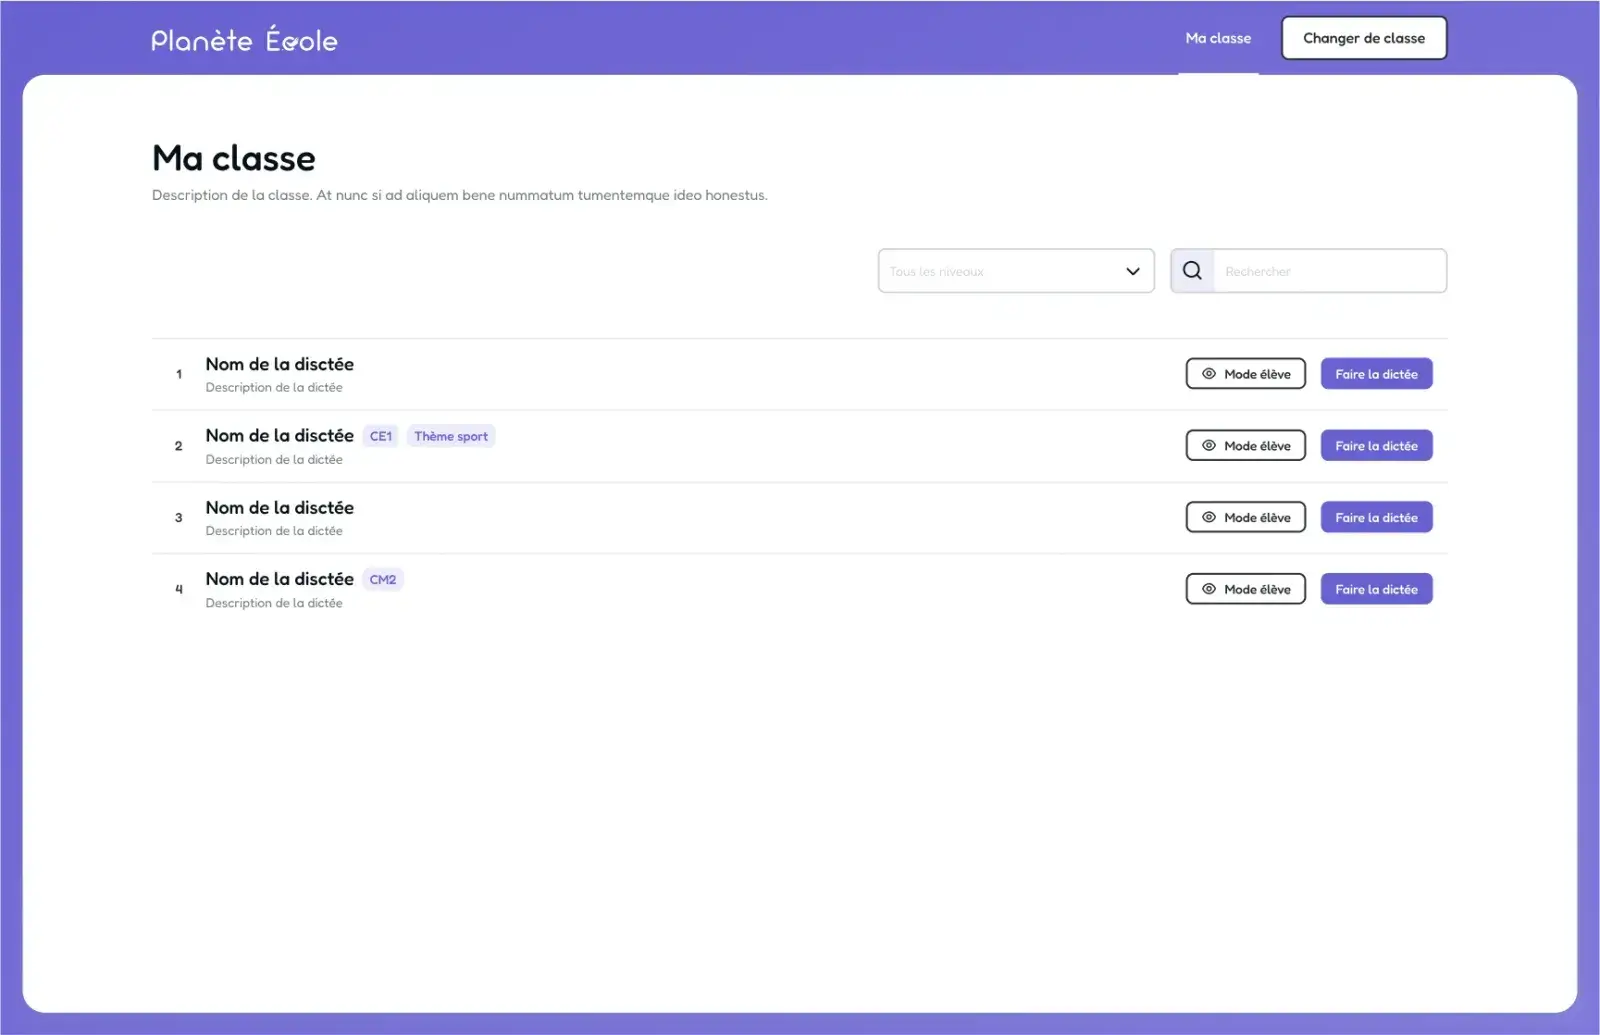Viewport: 1600px width, 1035px height.
Task: Click the level filter chevron arrow
Action: pyautogui.click(x=1133, y=271)
